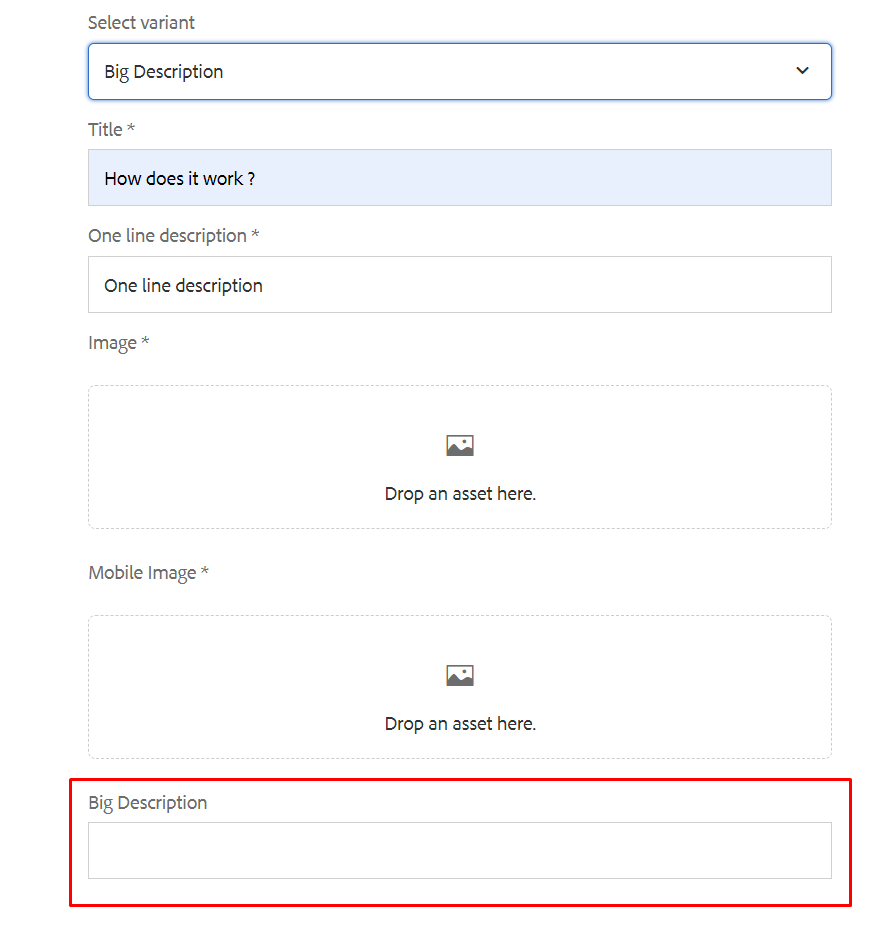Expand the variant list showing Big Description
Image resolution: width=886 pixels, height=927 pixels.
tap(459, 71)
